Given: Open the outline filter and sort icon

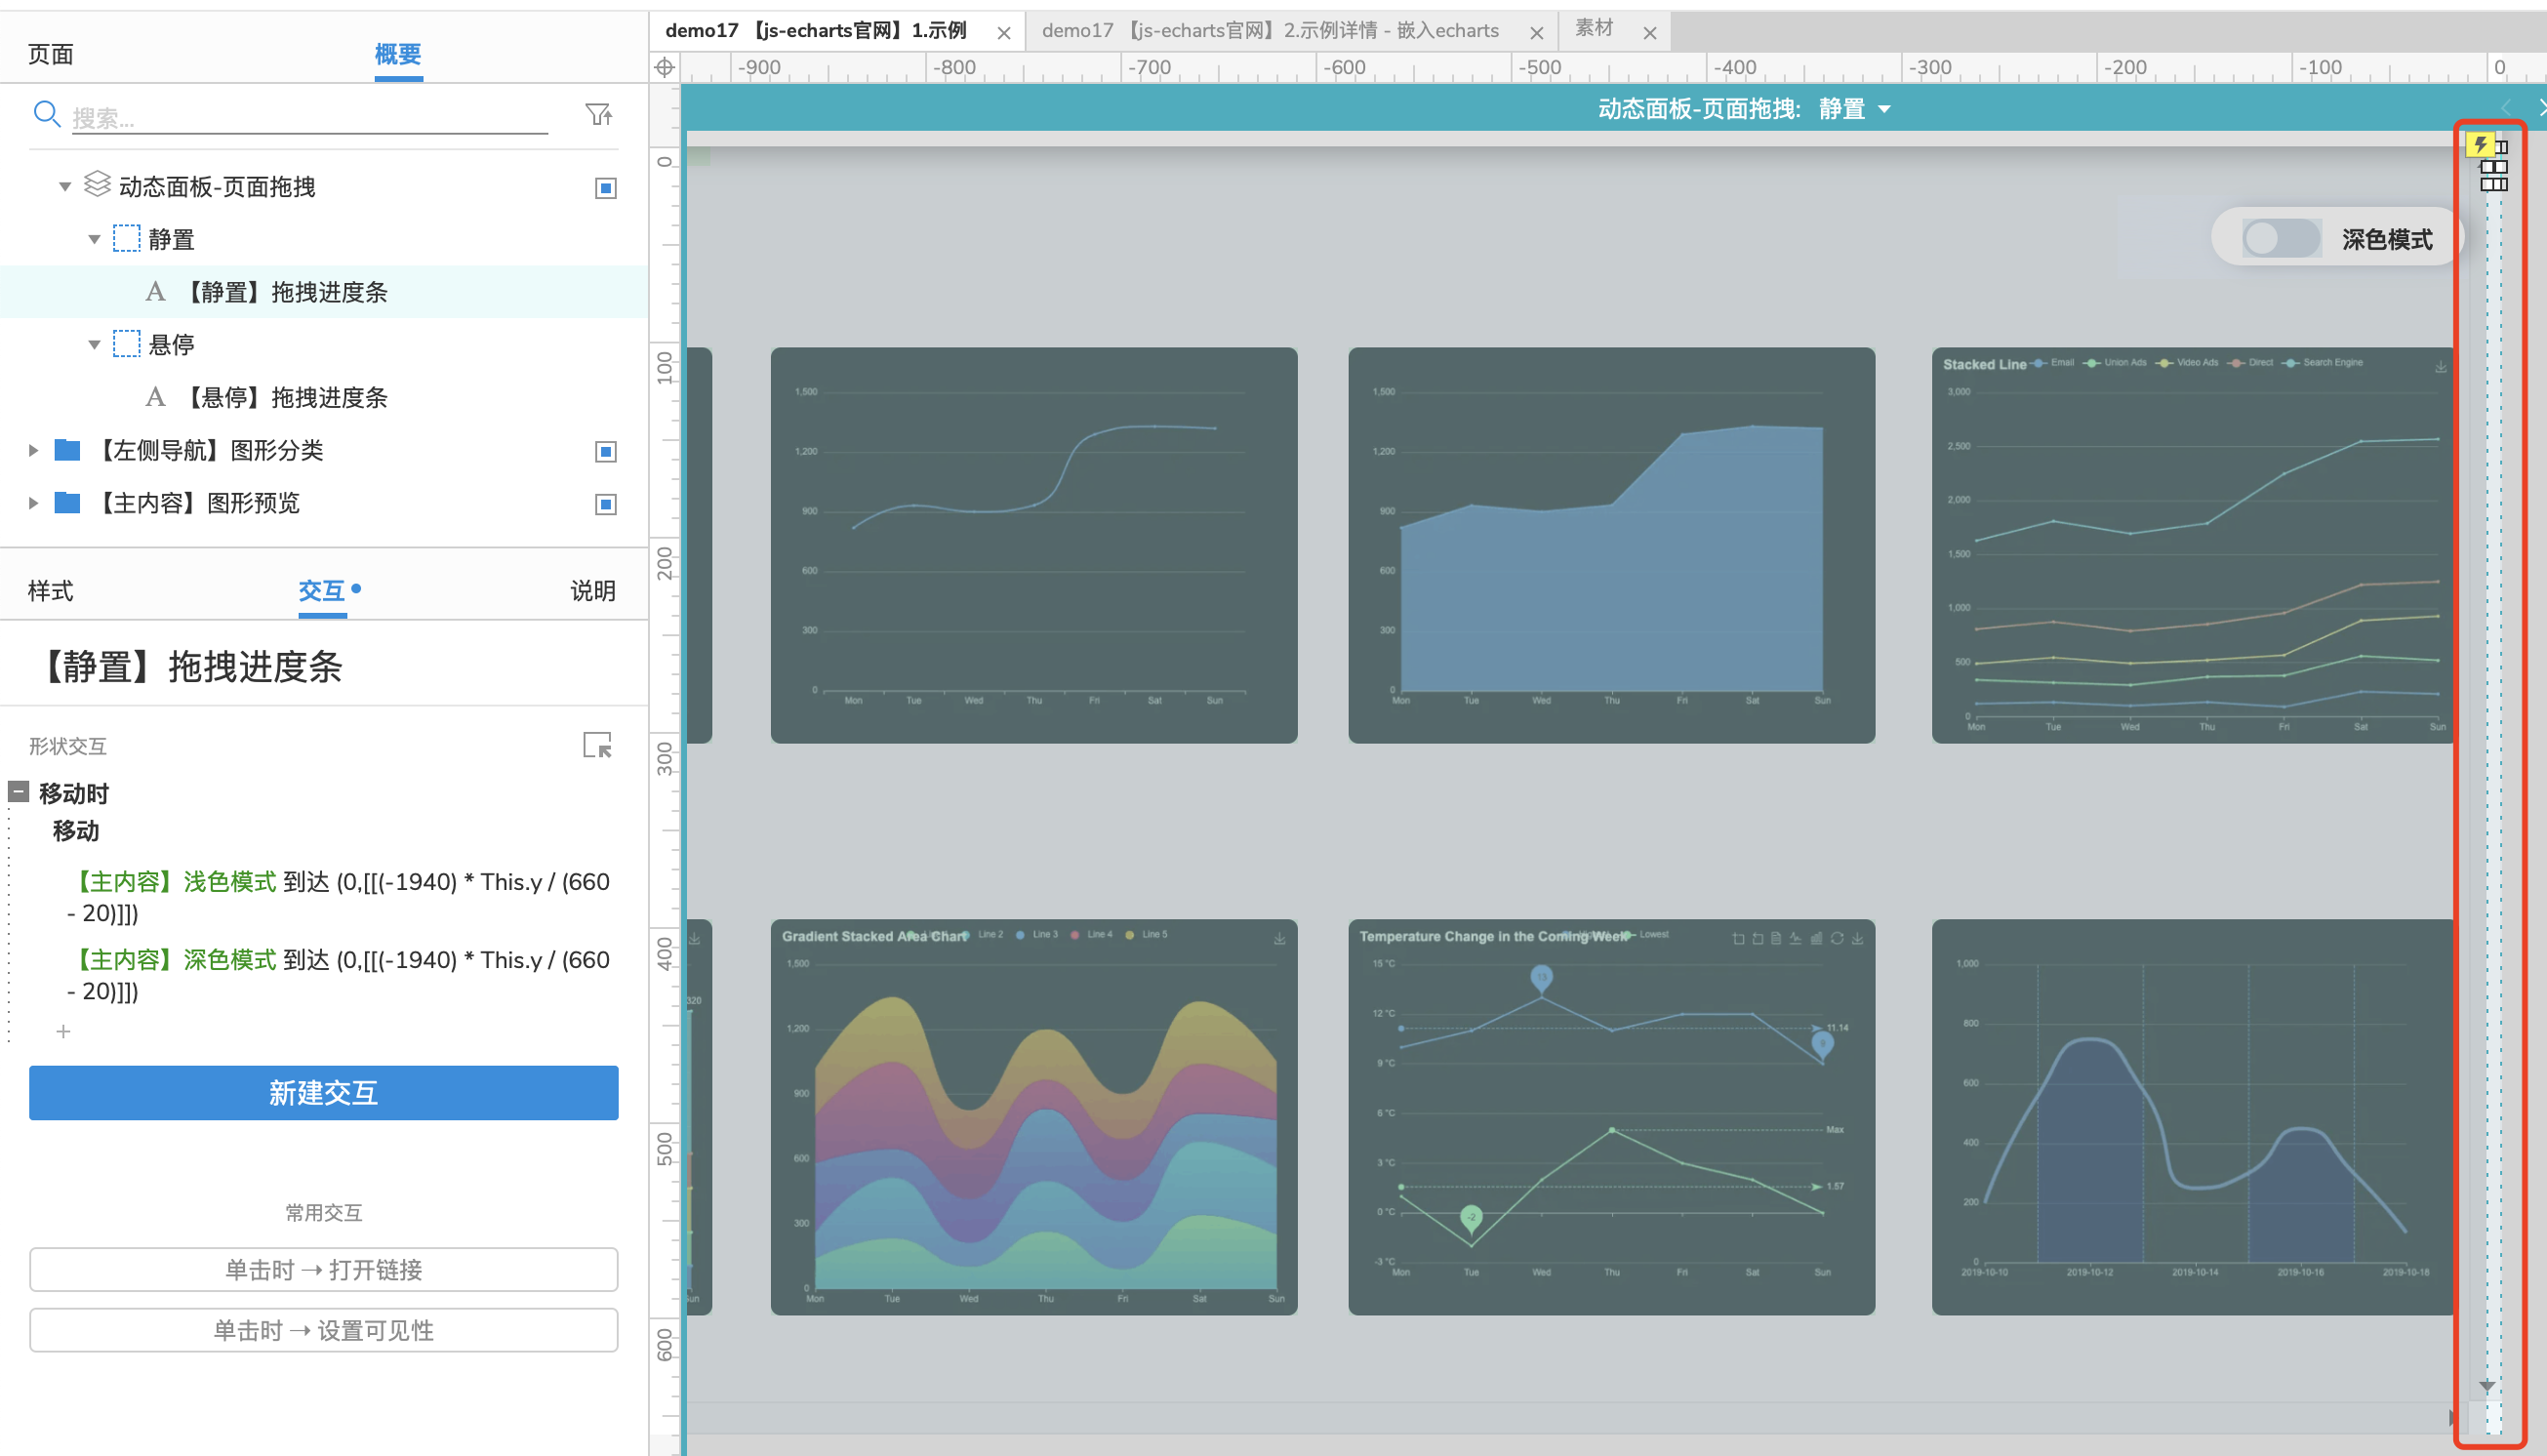Looking at the screenshot, I should 598,115.
